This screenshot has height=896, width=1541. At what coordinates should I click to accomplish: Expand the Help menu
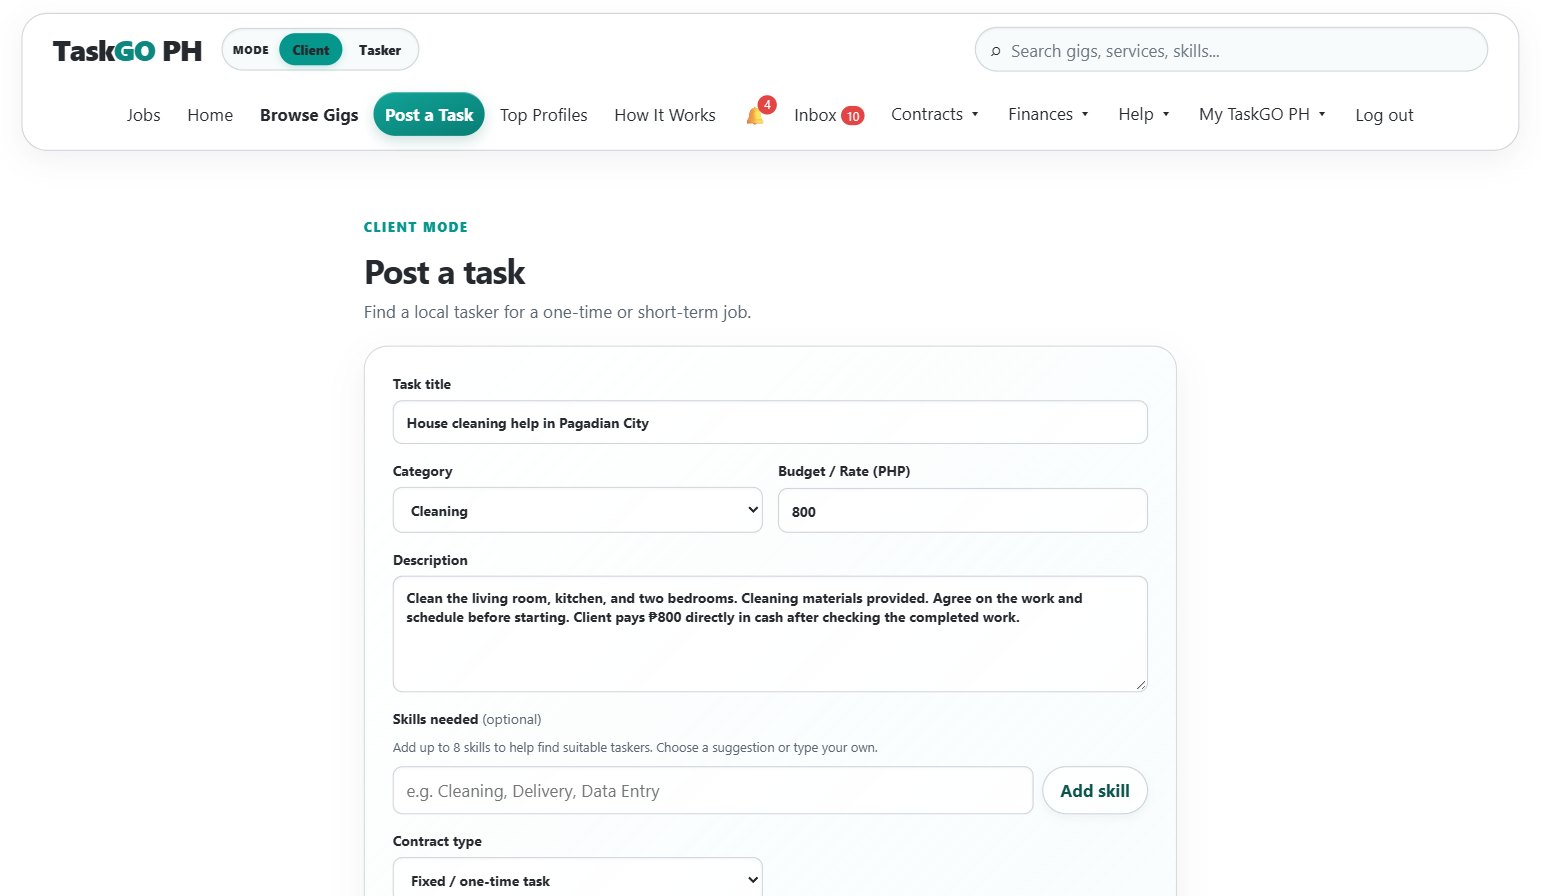[x=1144, y=114]
